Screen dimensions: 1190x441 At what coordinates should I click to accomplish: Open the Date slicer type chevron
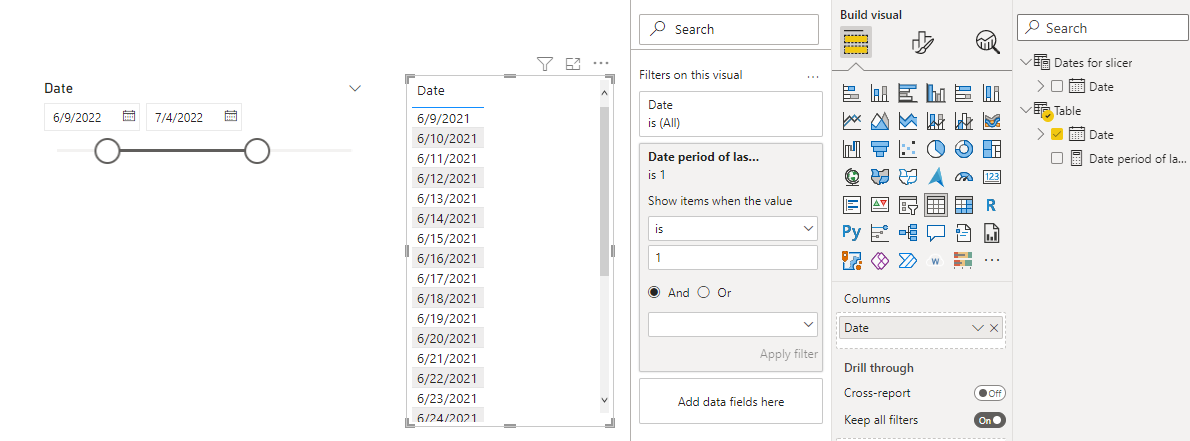pos(354,88)
